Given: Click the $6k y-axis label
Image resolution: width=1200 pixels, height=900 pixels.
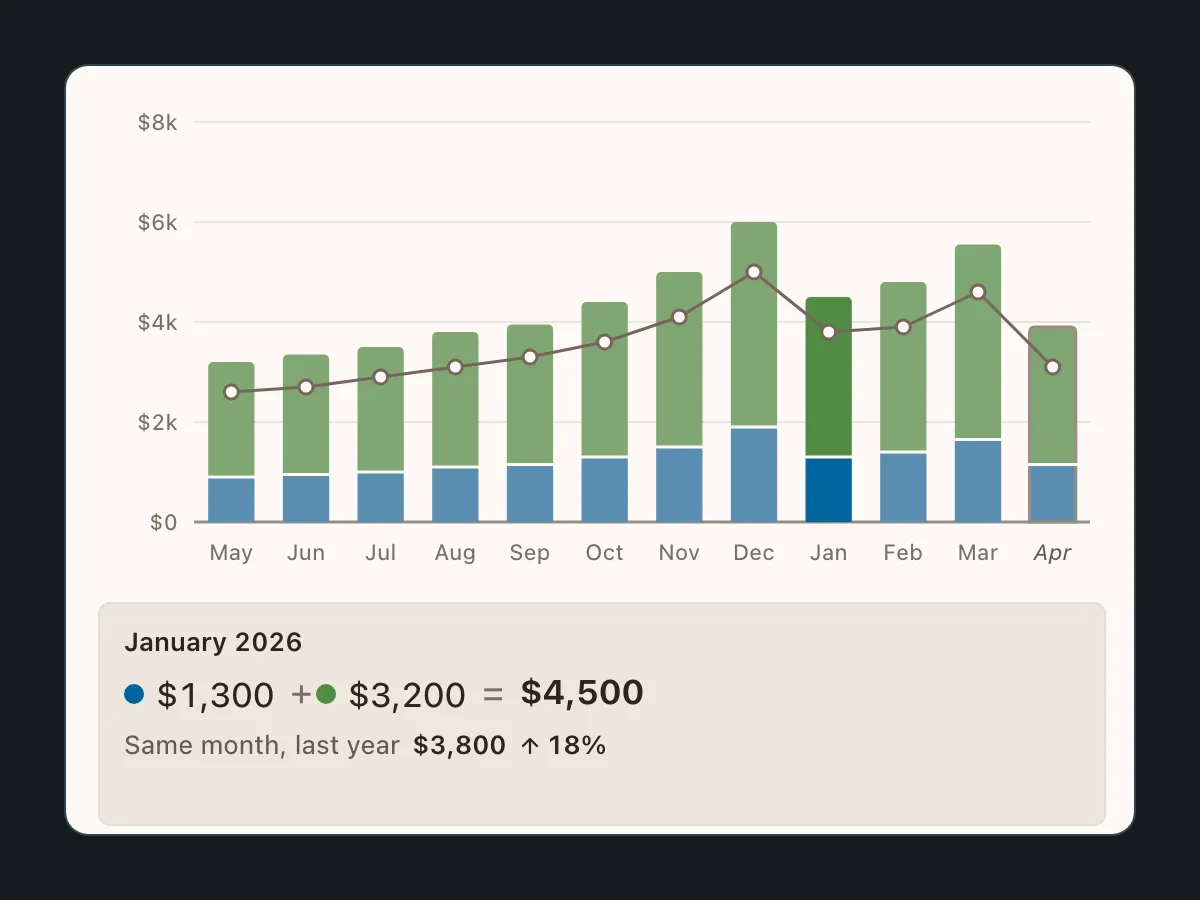Looking at the screenshot, I should click(x=158, y=222).
